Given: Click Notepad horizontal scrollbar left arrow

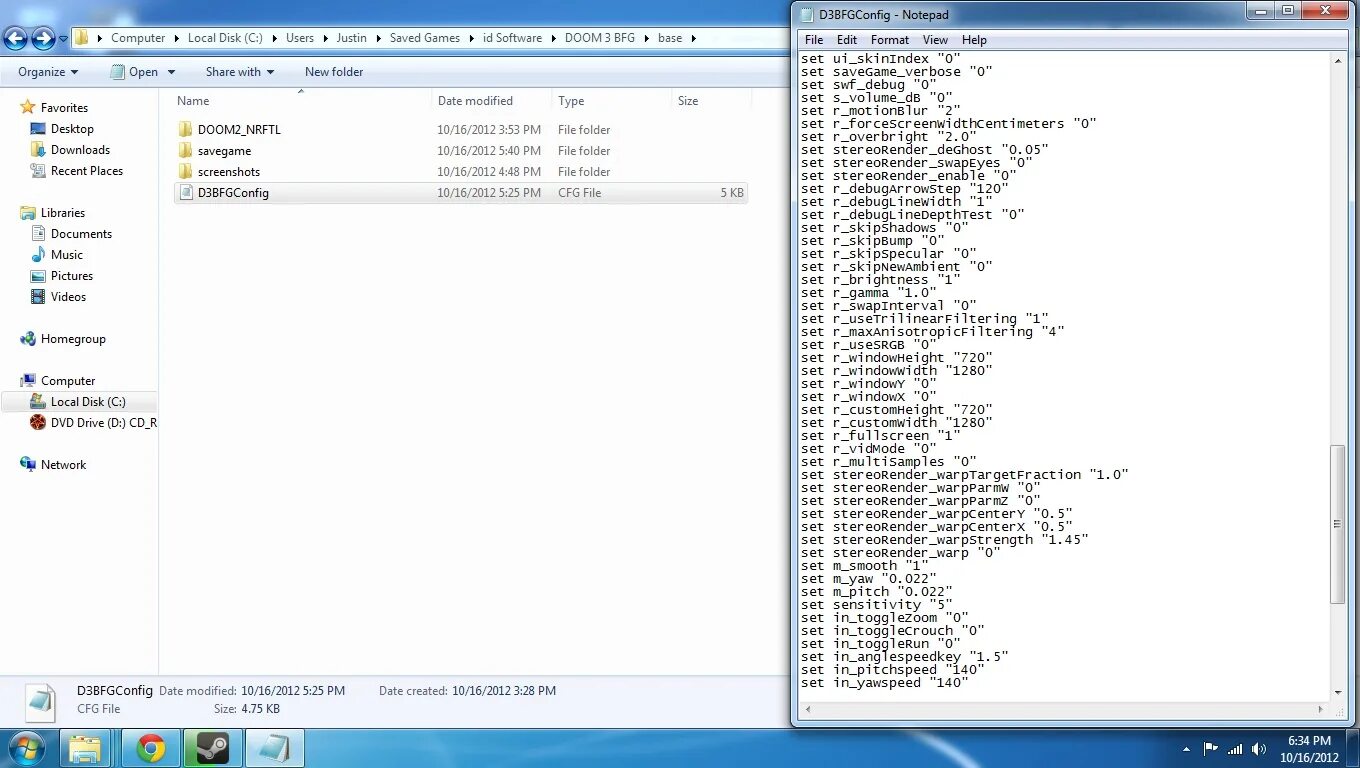Looking at the screenshot, I should 808,709.
